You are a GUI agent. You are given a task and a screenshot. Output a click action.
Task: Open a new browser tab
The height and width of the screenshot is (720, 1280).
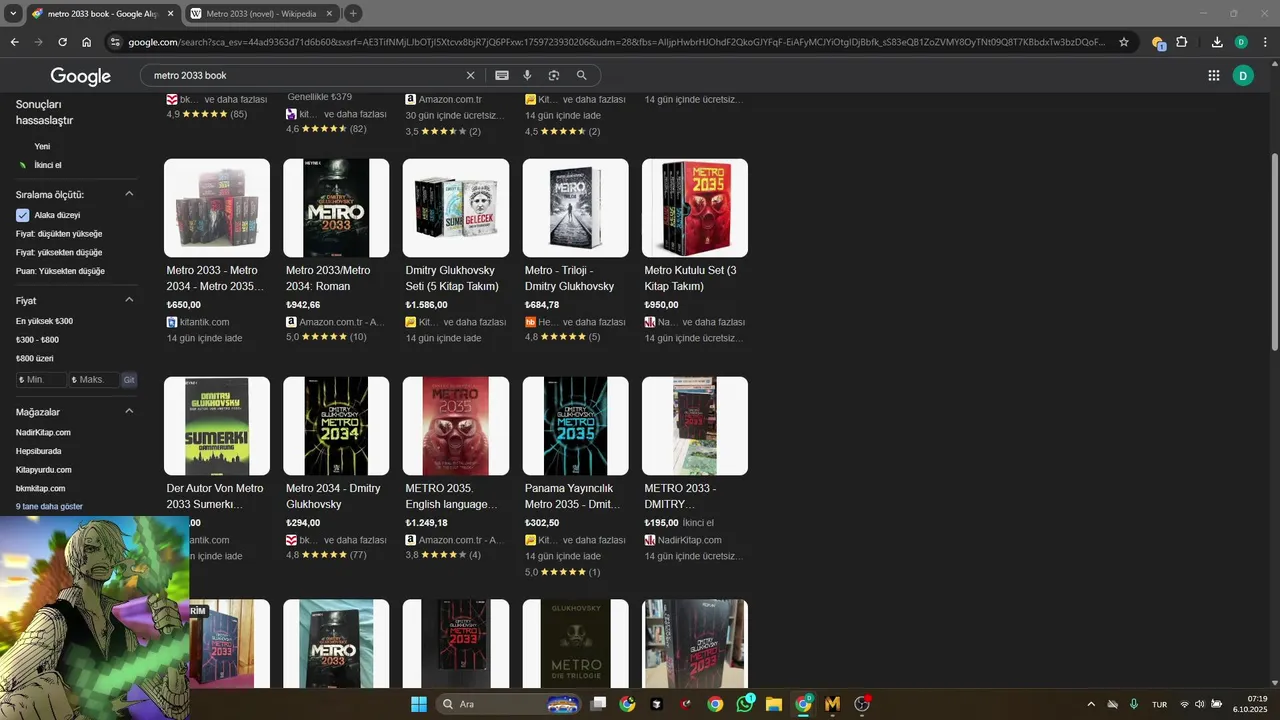[x=353, y=14]
